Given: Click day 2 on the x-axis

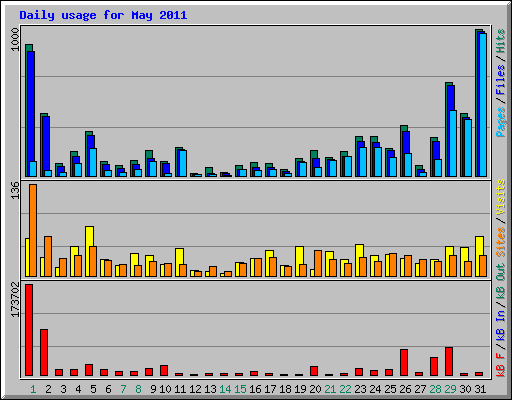Looking at the screenshot, I should point(48,389).
